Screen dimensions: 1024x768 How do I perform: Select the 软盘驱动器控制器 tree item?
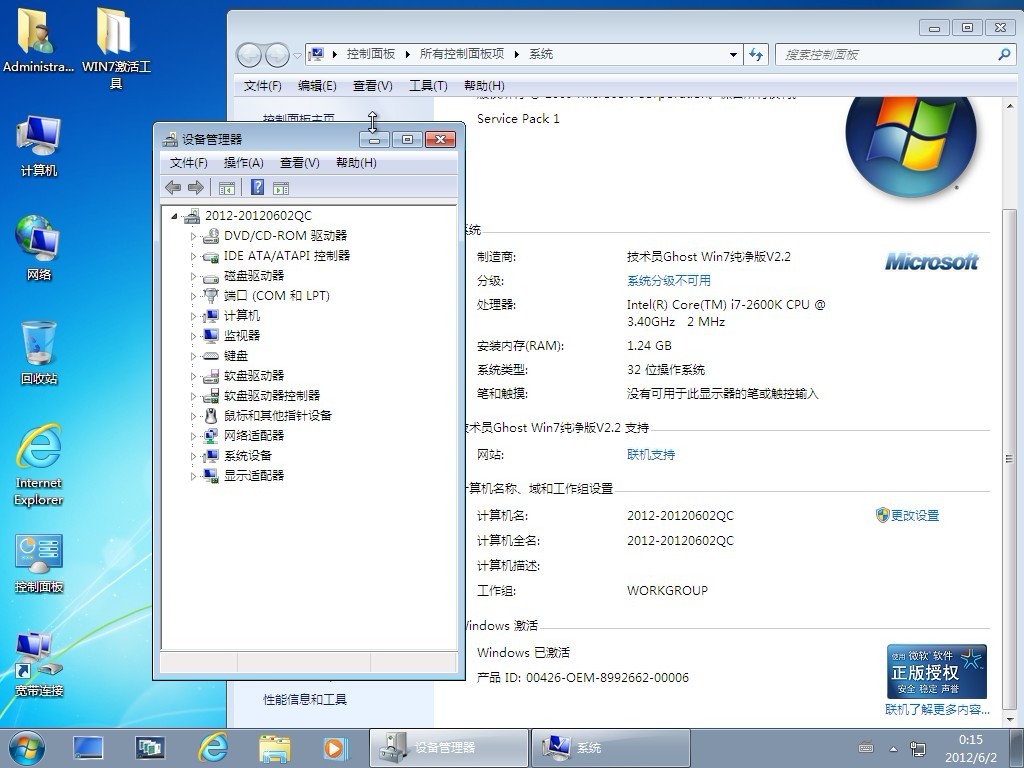pos(272,396)
